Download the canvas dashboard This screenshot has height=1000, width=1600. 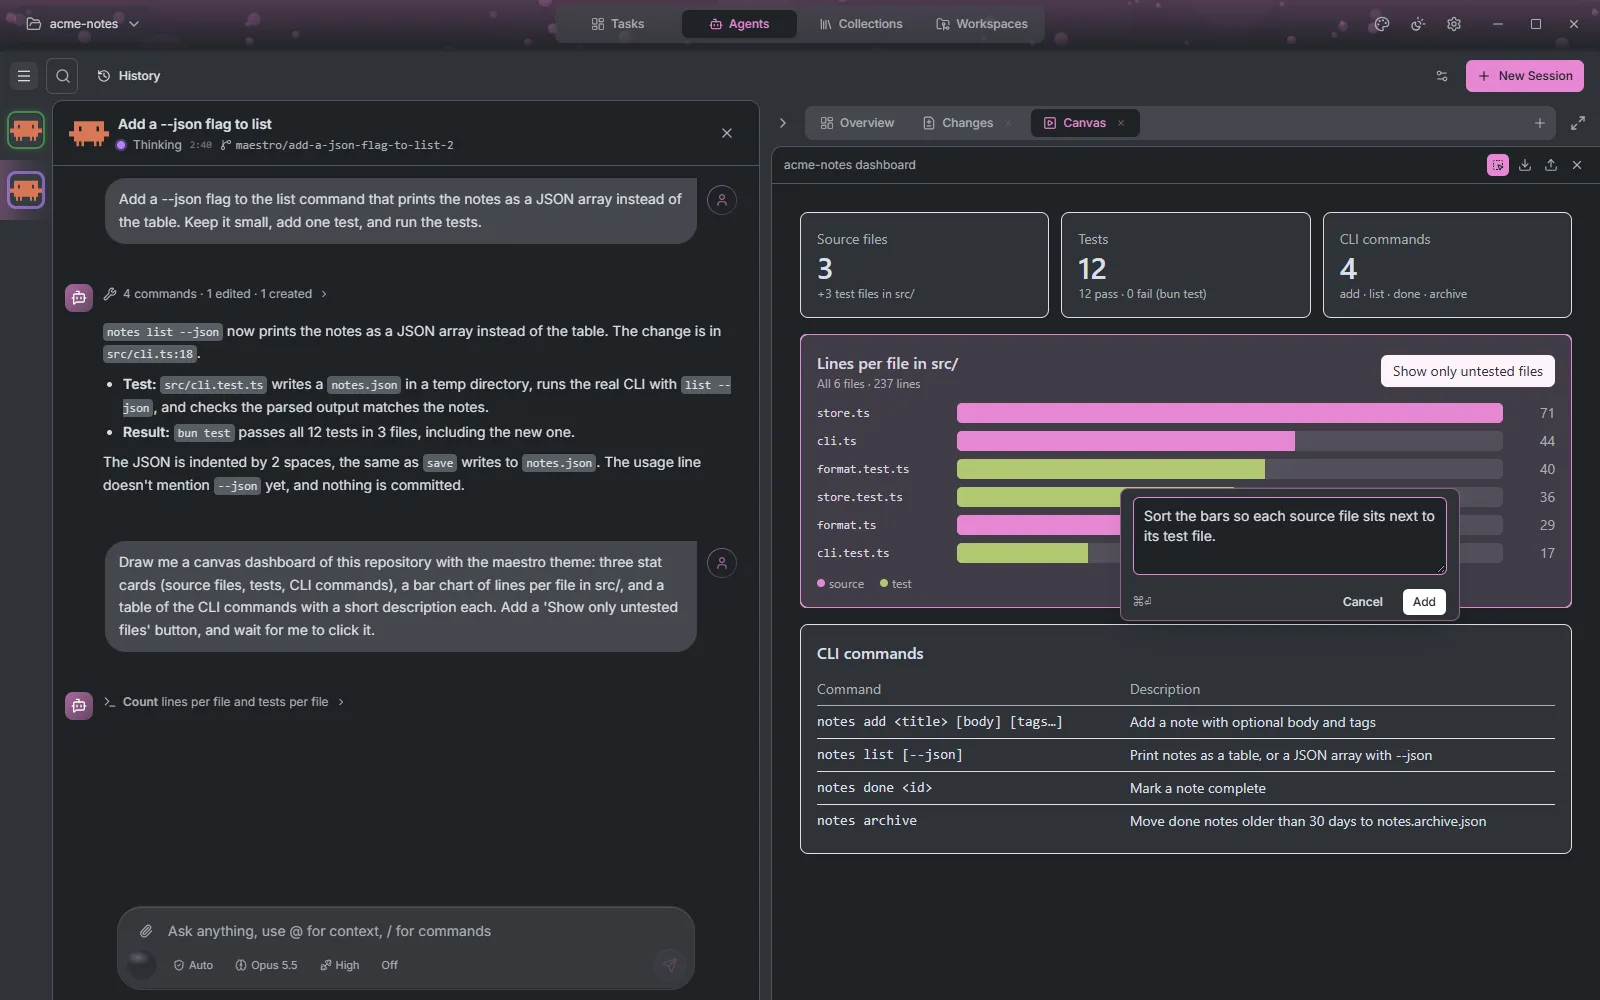click(x=1525, y=165)
